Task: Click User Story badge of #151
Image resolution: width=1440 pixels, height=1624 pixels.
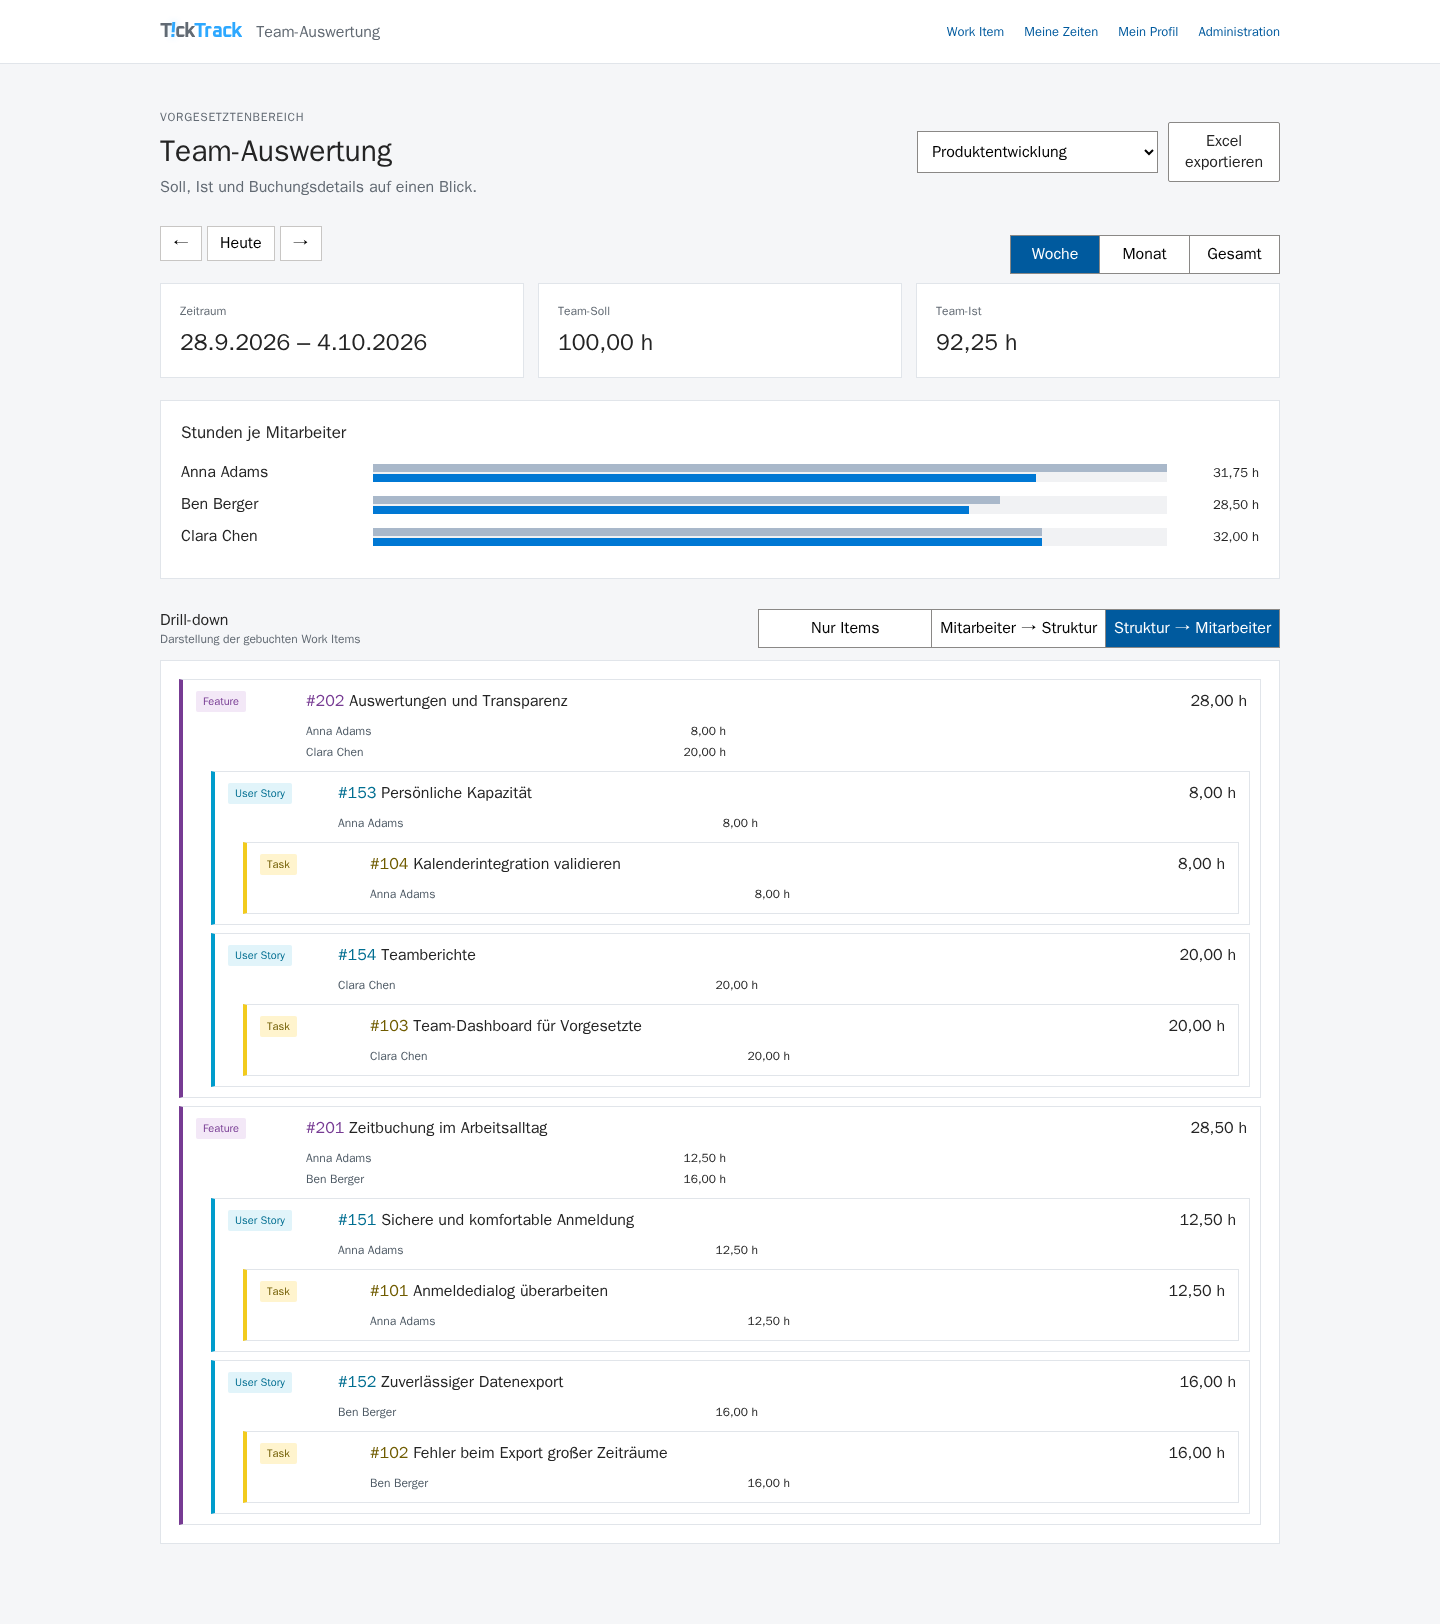Action: 260,1221
